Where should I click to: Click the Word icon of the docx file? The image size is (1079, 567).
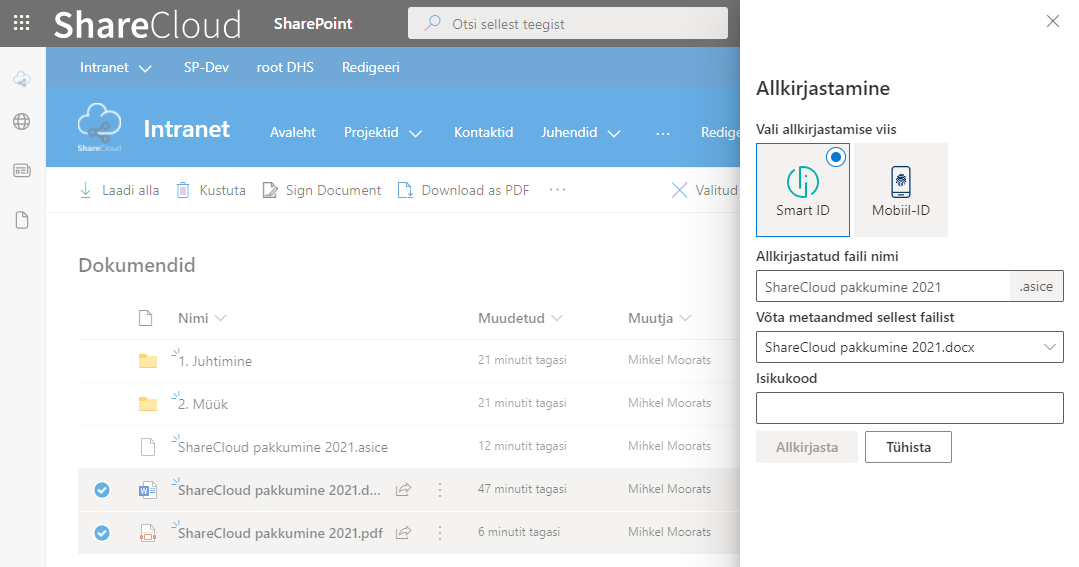tap(147, 490)
